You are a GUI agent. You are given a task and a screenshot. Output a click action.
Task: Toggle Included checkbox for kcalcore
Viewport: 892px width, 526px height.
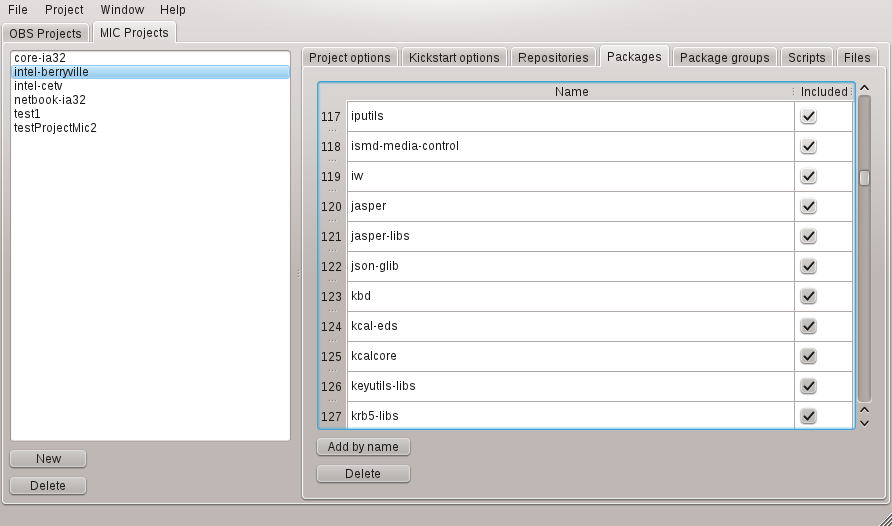pos(808,356)
